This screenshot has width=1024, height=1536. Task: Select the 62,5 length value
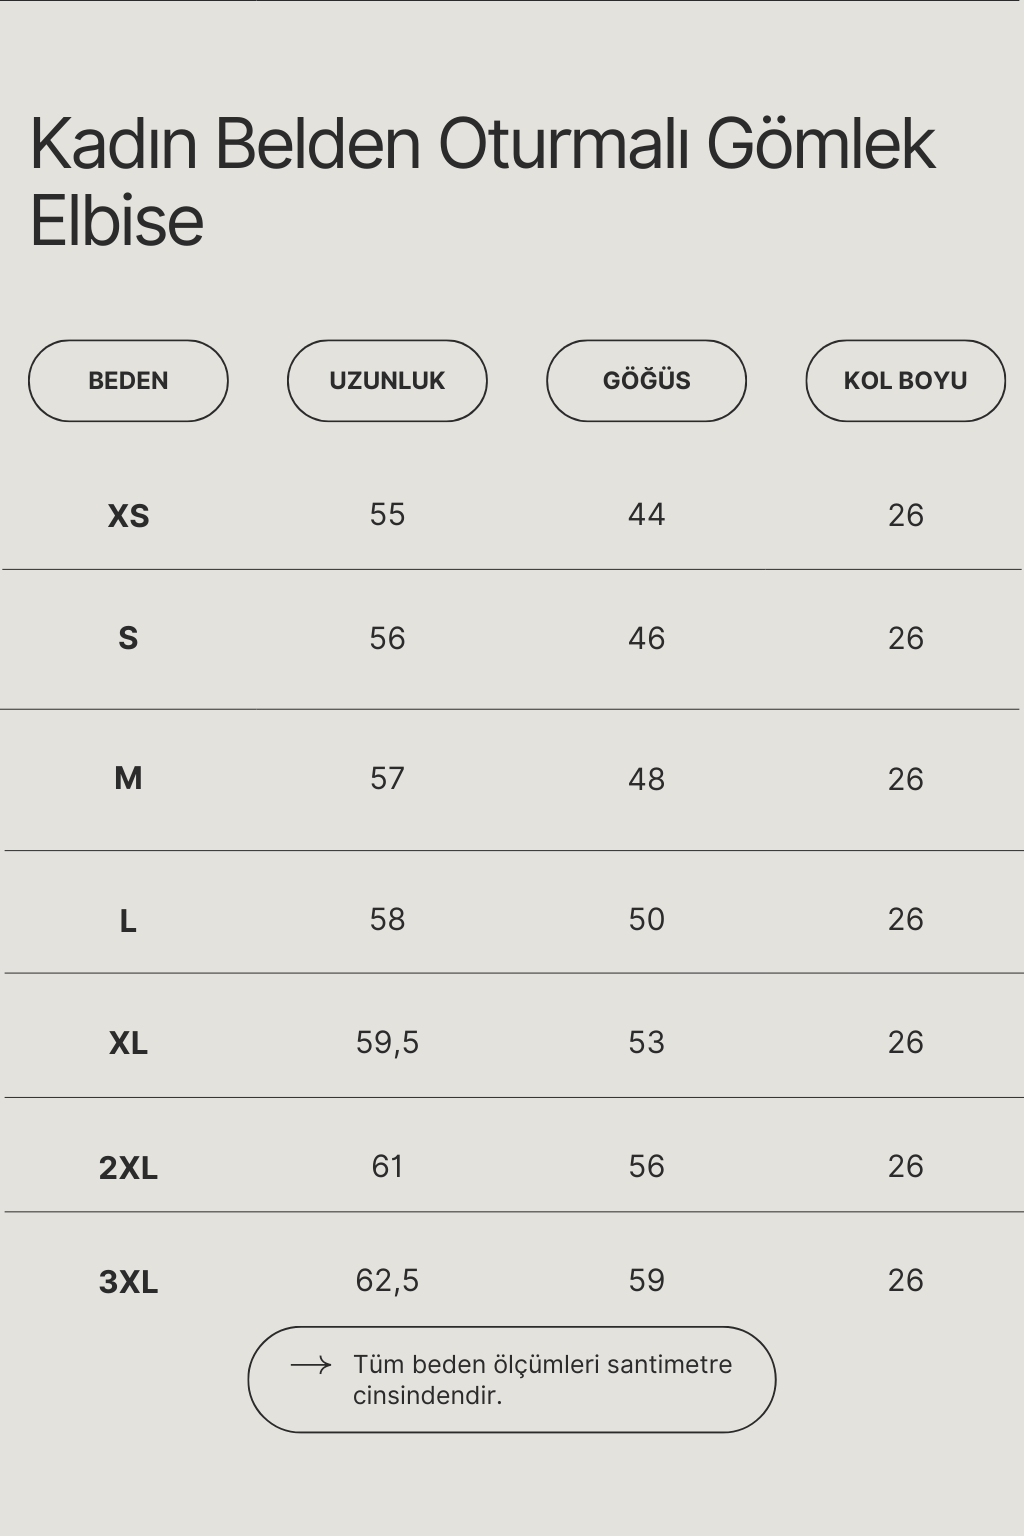click(x=387, y=1281)
